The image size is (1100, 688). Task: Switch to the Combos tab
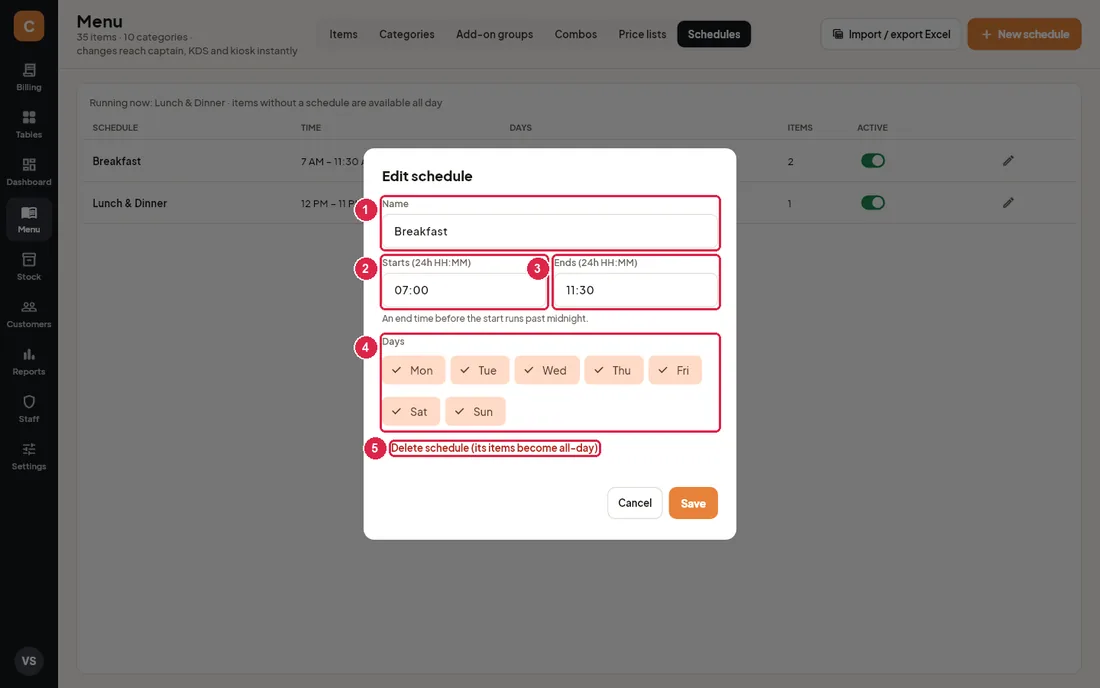[x=576, y=34]
